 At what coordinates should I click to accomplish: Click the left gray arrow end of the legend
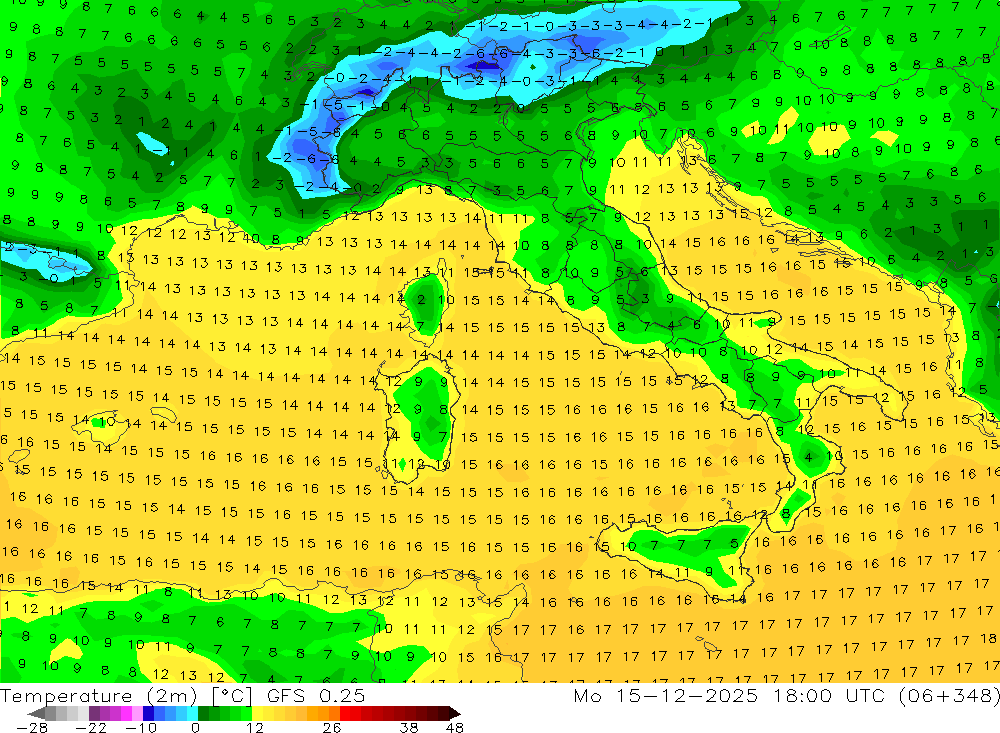[x=36, y=713]
